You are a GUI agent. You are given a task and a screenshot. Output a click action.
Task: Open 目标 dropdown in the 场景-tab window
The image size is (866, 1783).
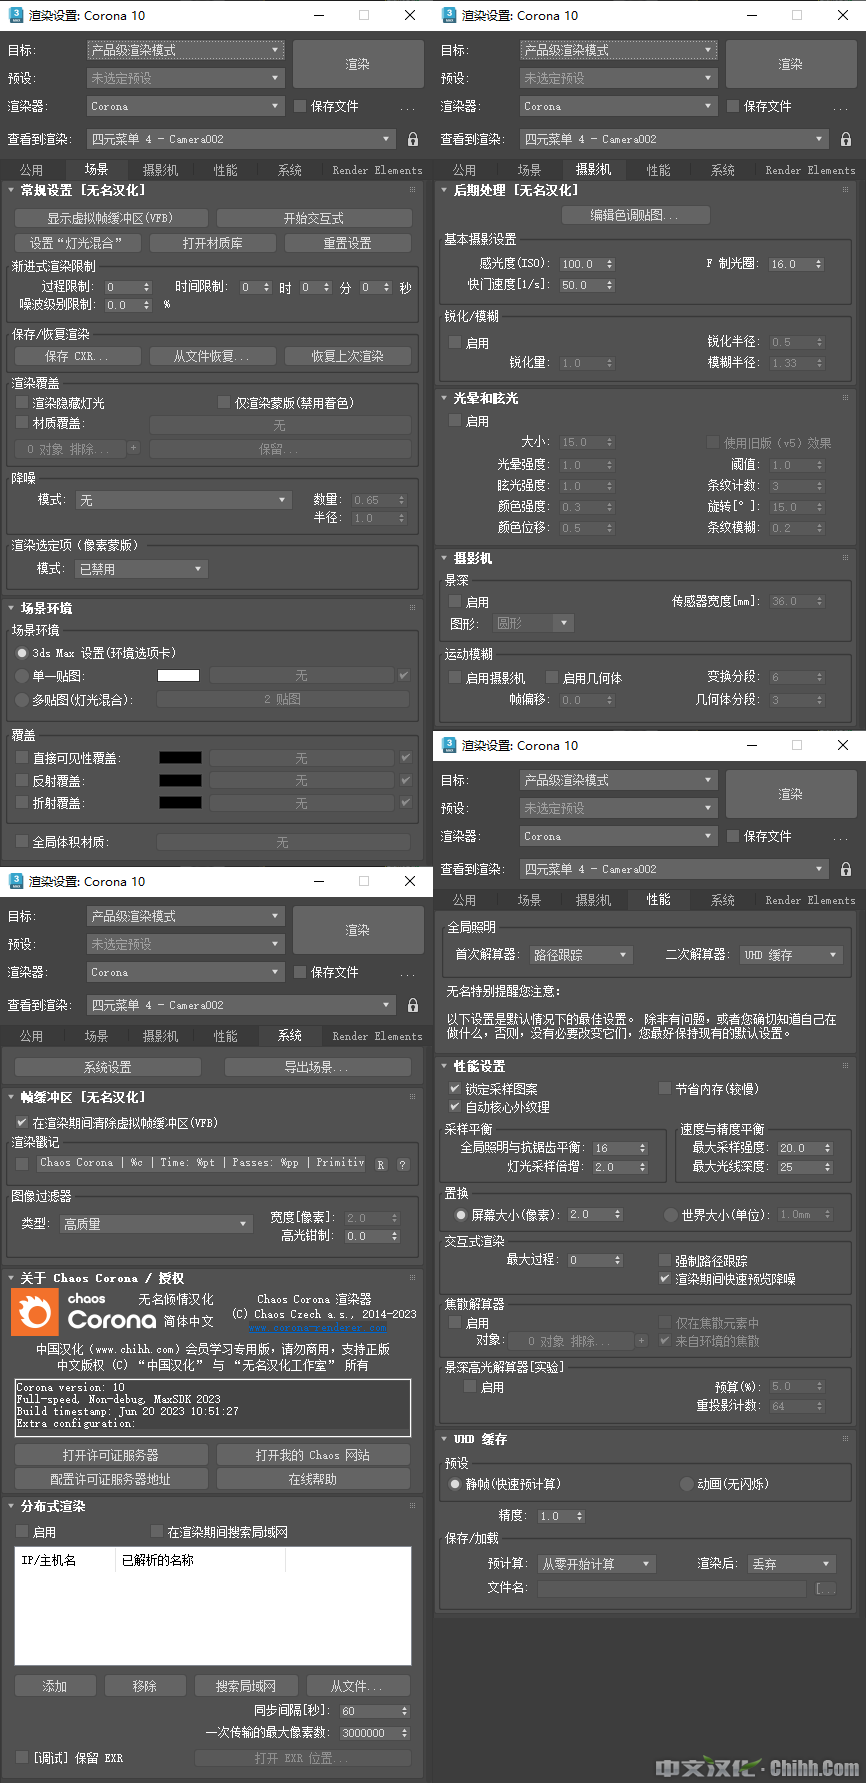[x=186, y=49]
